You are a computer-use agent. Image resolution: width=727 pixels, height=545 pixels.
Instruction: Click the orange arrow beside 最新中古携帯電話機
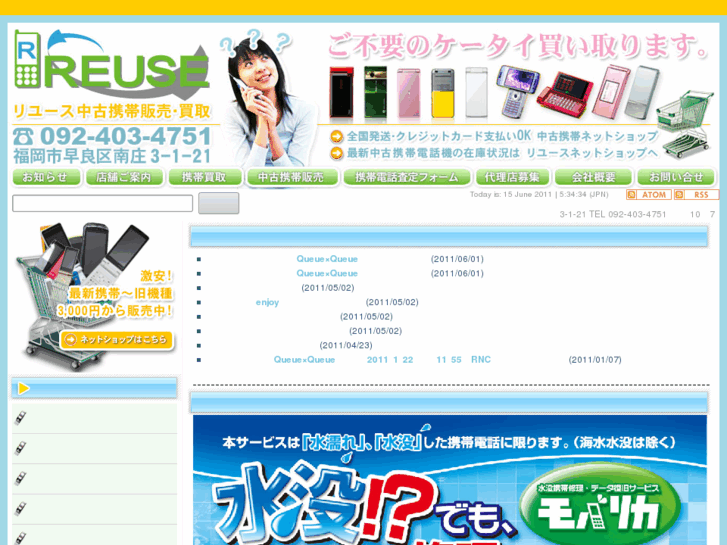(337, 154)
